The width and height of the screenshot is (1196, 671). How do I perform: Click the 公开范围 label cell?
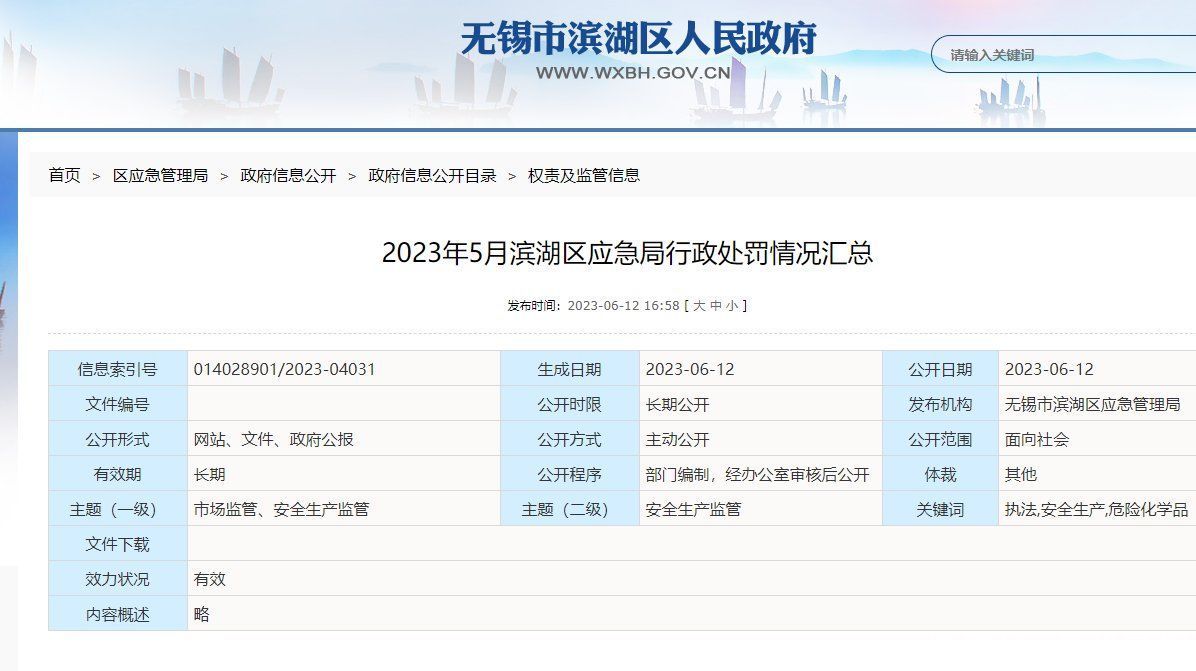coord(940,439)
